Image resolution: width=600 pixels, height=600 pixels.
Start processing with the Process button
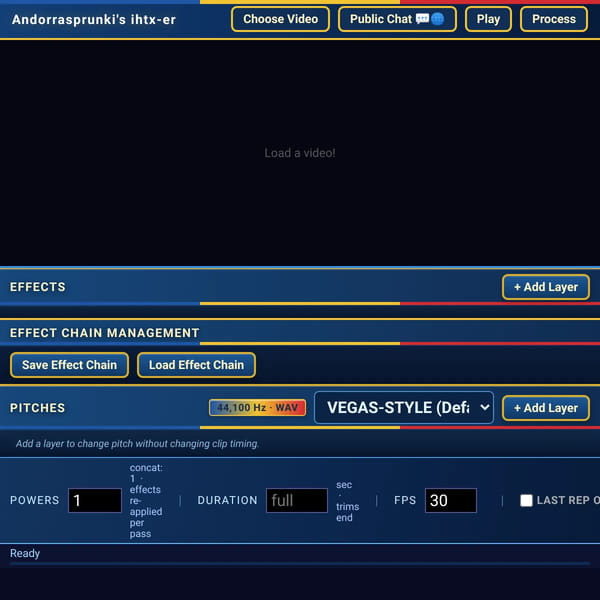[x=554, y=19]
